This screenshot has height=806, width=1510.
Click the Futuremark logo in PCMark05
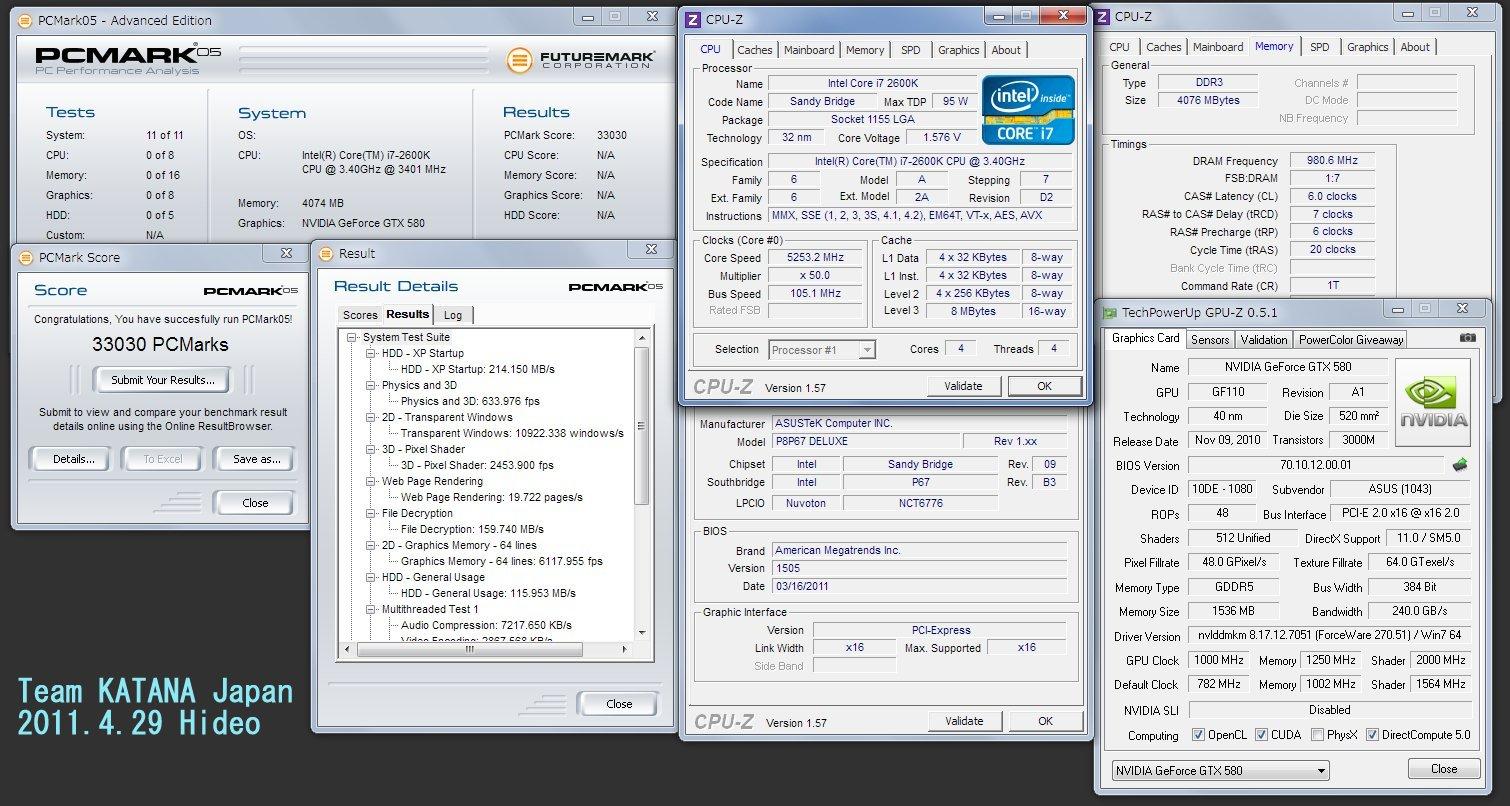click(581, 60)
